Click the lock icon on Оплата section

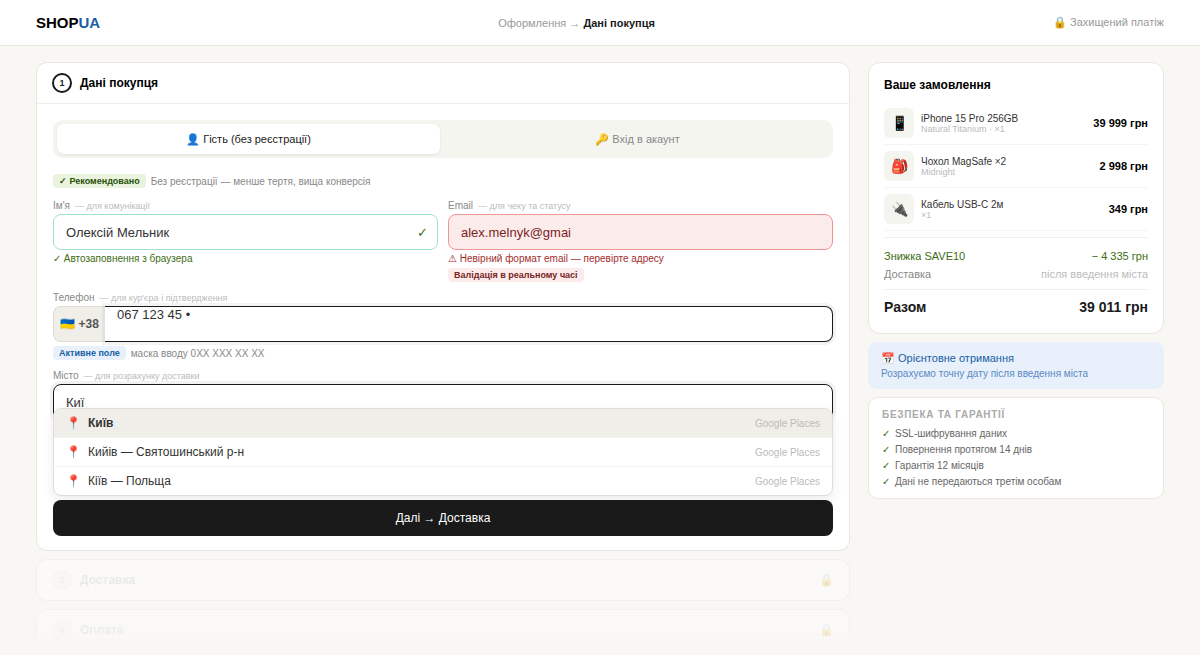click(826, 630)
